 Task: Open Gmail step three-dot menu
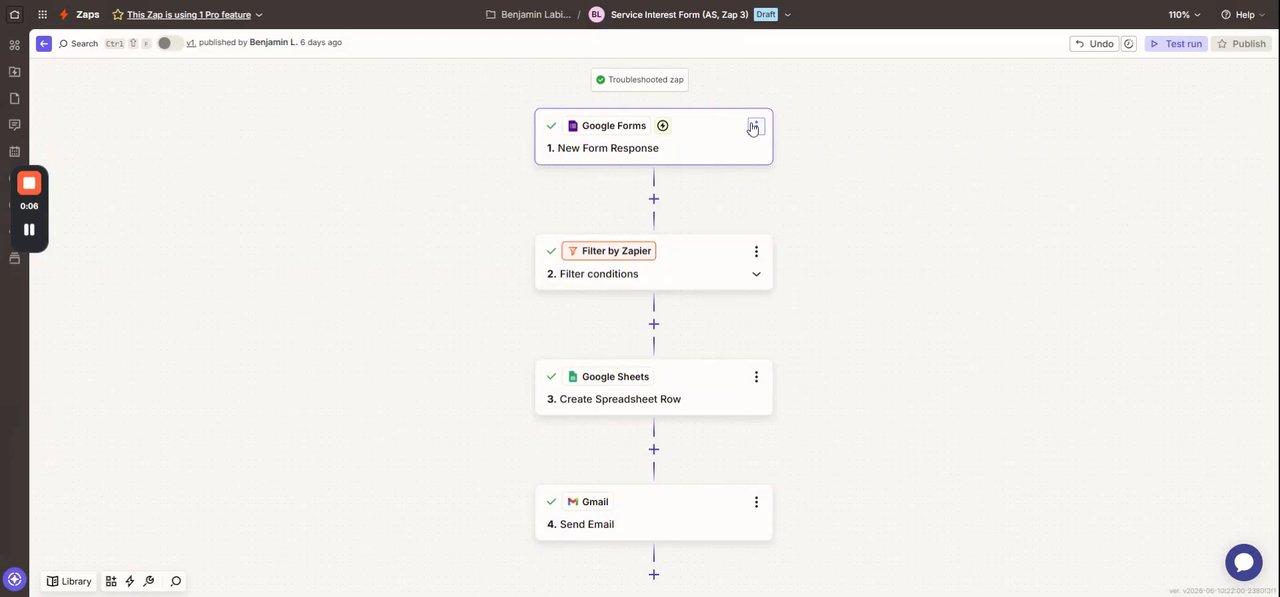click(756, 502)
